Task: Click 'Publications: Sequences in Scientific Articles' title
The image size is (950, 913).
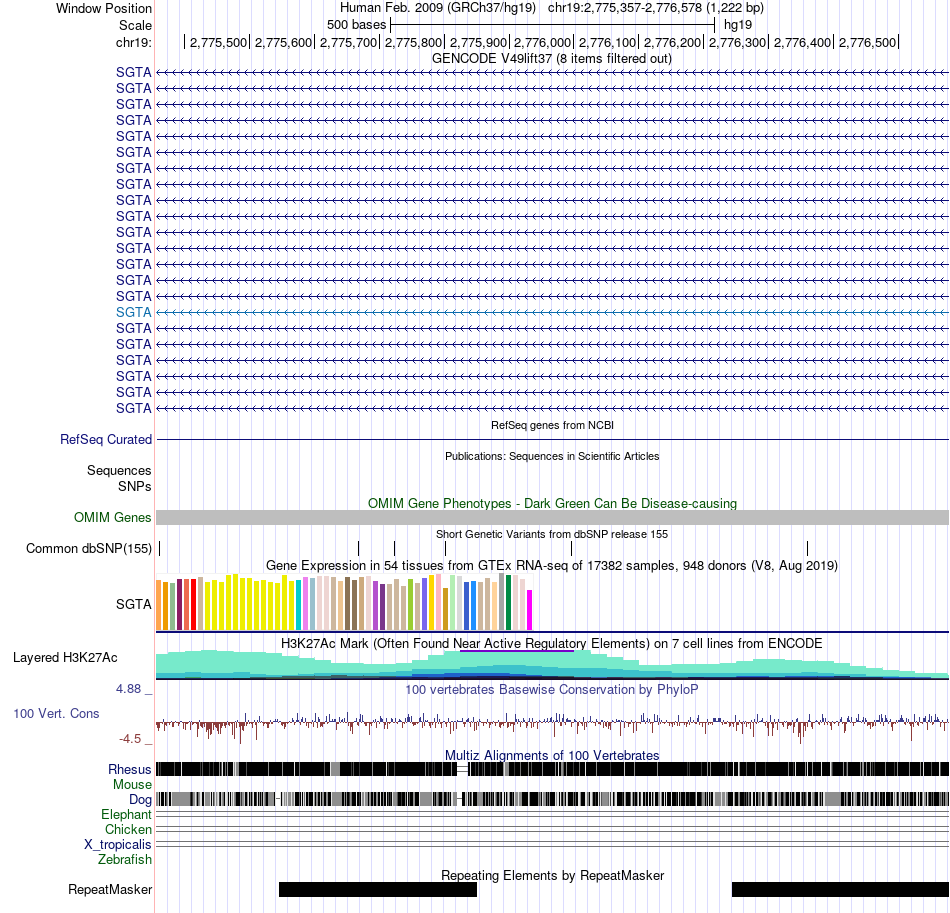Action: (552, 456)
